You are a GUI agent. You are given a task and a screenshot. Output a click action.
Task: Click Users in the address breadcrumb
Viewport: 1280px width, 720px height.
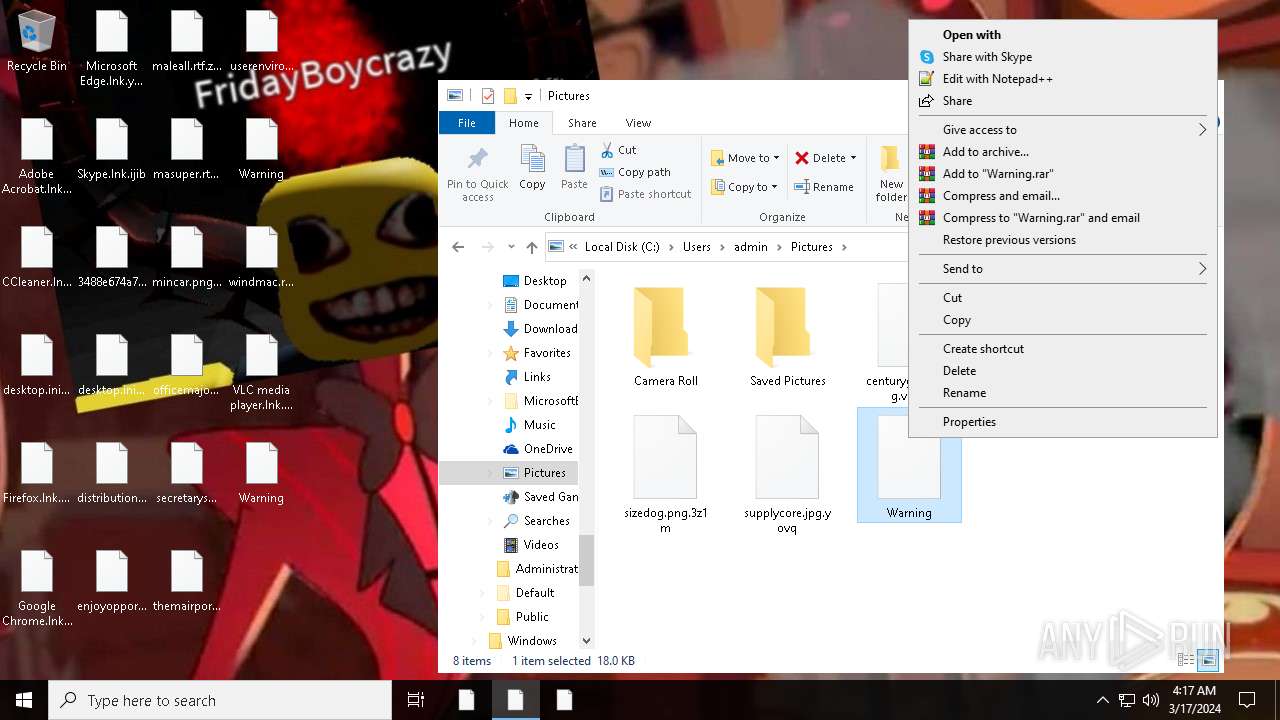[697, 247]
